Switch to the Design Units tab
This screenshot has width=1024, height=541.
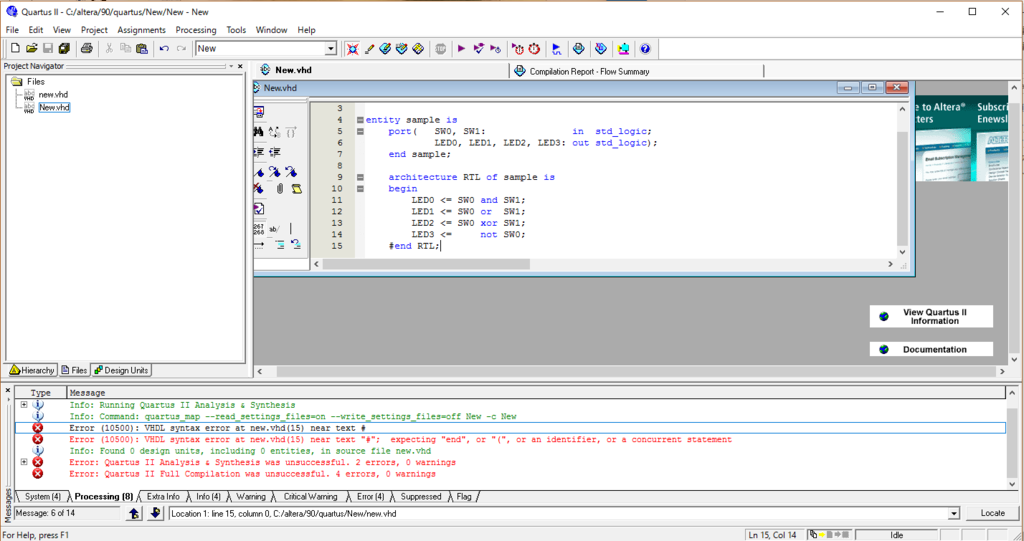tap(121, 370)
